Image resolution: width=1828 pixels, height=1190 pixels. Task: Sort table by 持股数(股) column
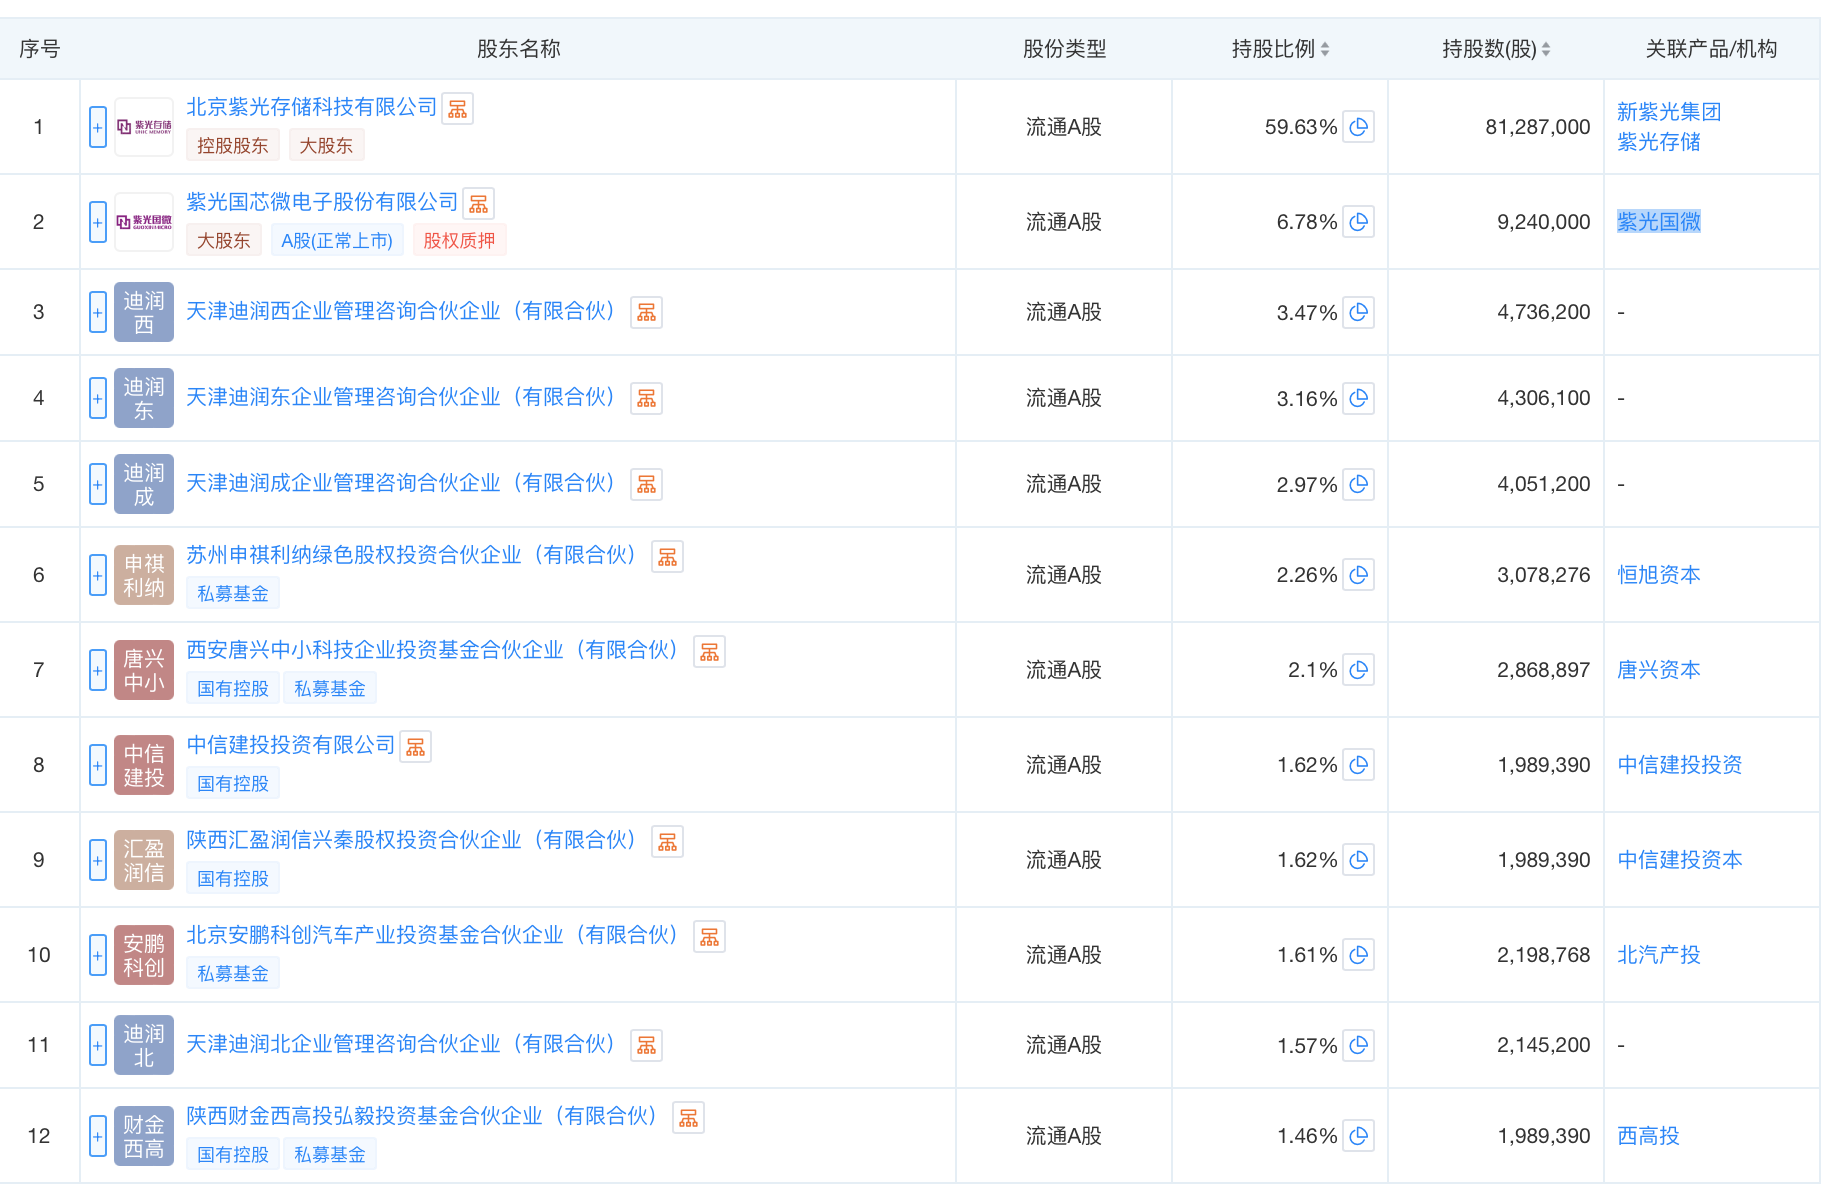[x=1546, y=49]
